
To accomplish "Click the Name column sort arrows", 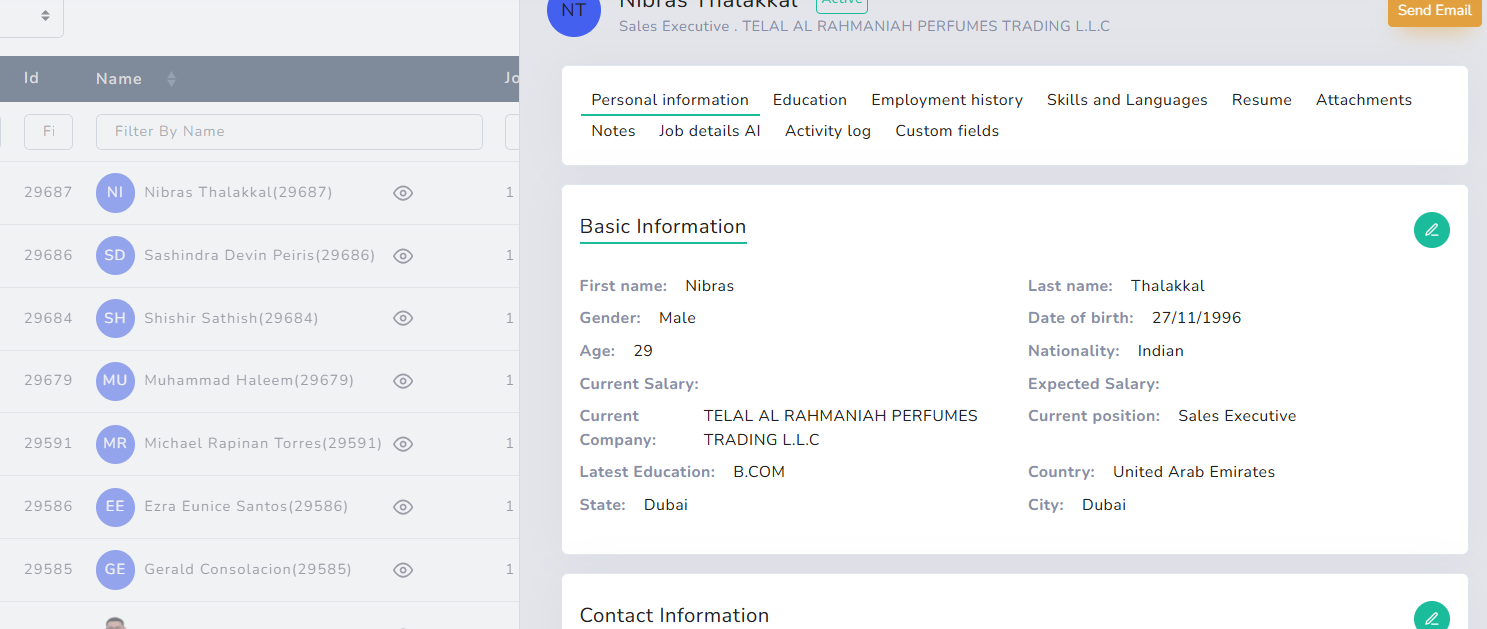I will 170,78.
